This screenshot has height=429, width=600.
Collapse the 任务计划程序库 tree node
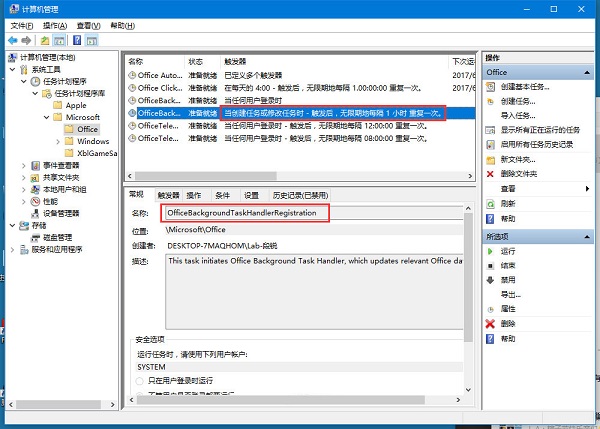point(33,93)
